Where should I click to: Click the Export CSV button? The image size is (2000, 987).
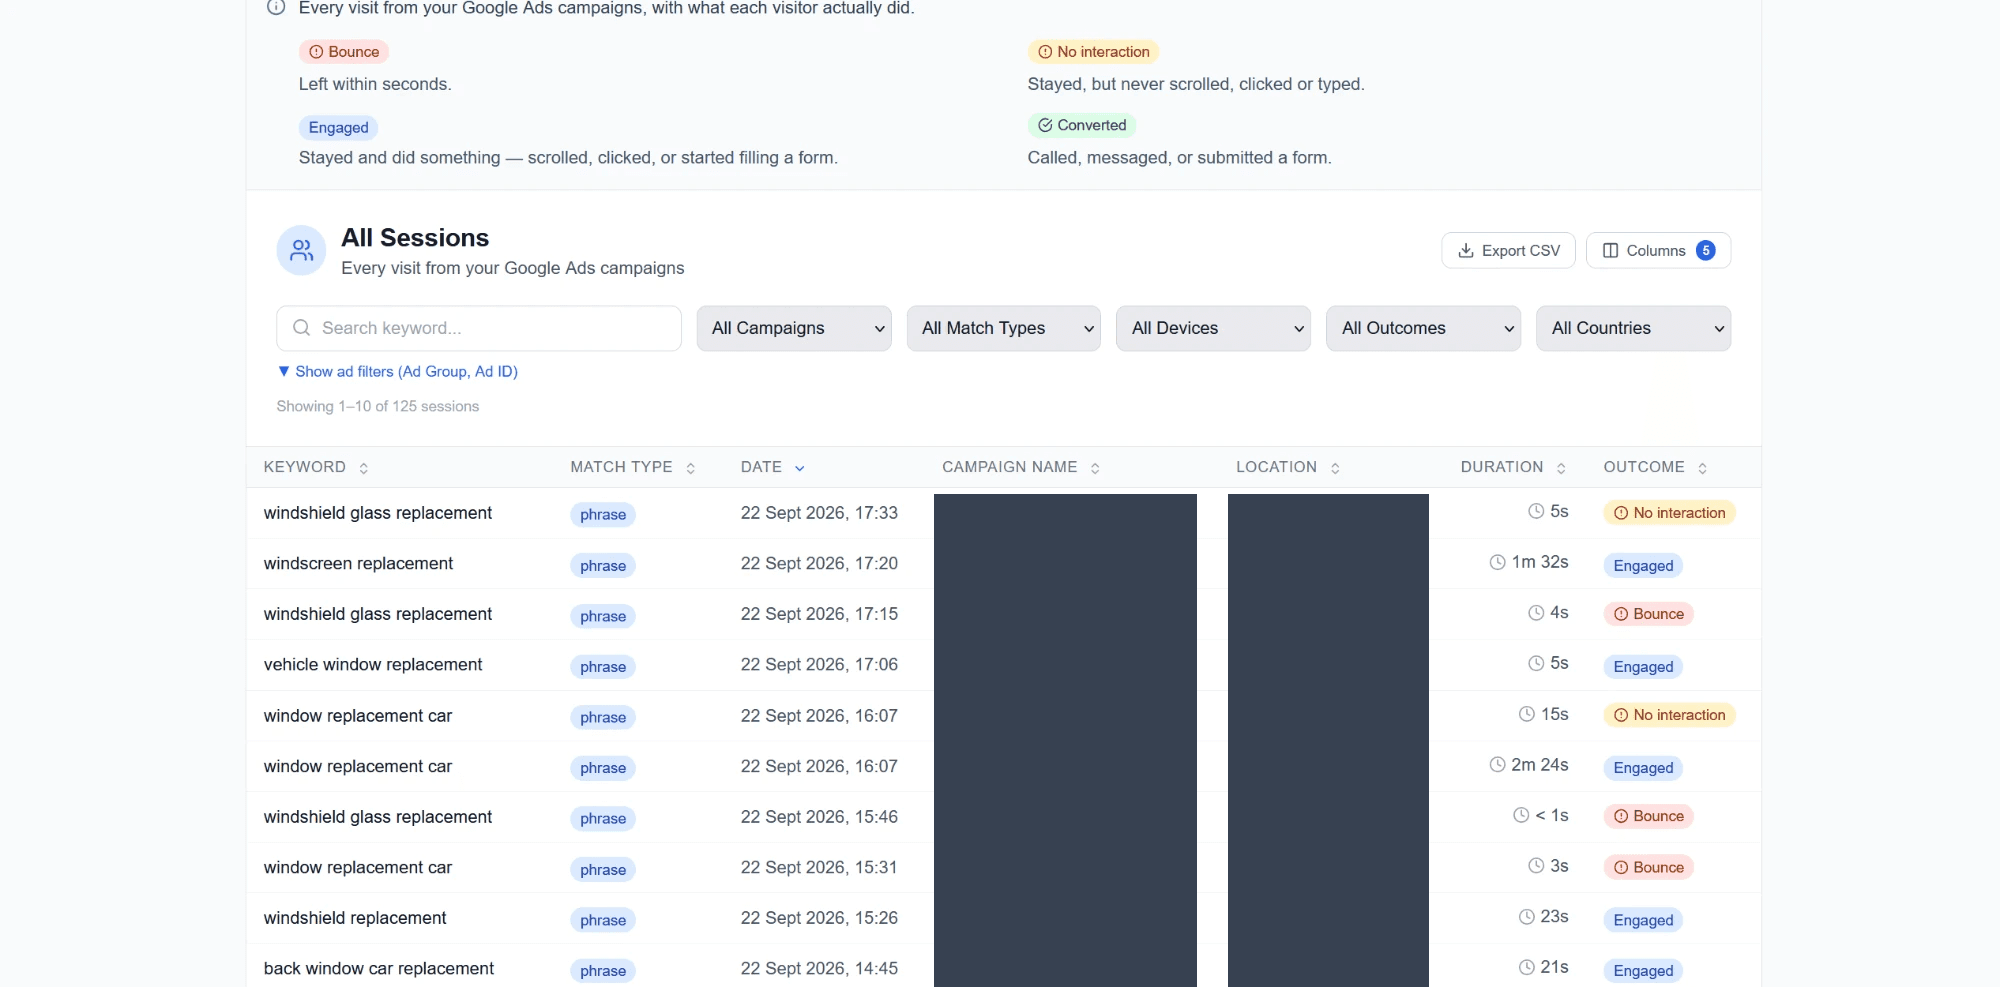tap(1508, 251)
